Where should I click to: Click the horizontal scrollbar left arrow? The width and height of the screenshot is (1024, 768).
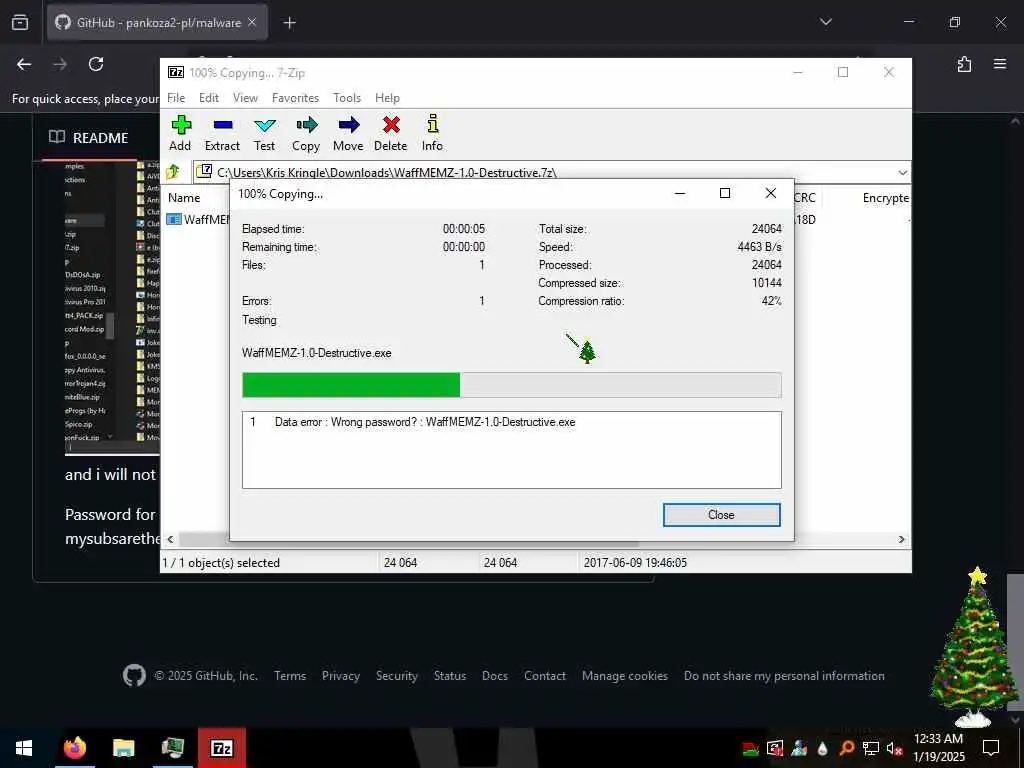(170, 539)
